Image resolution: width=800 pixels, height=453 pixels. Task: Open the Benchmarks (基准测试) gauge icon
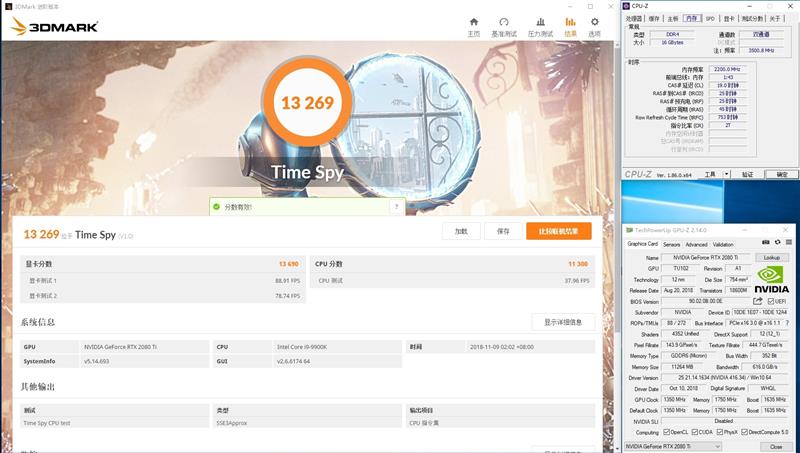pyautogui.click(x=504, y=24)
